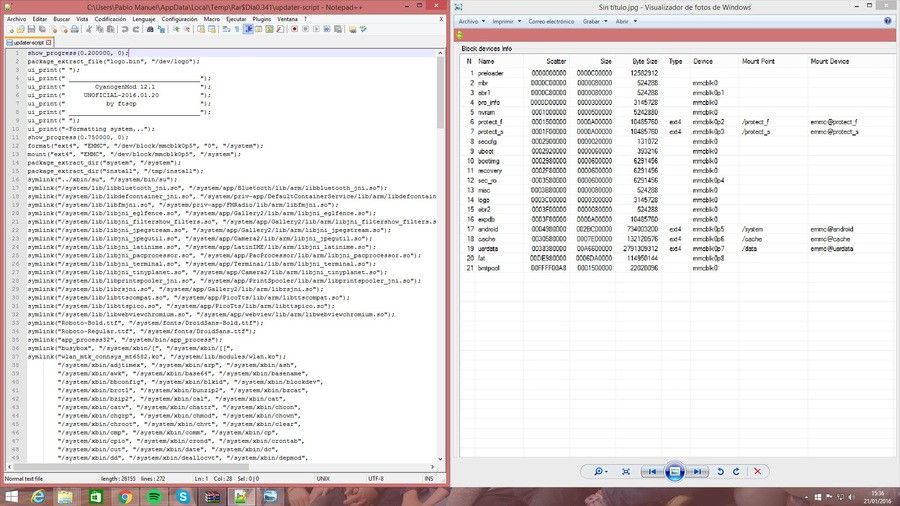Open Spotify from the taskbar
The image size is (900, 506).
(154, 497)
